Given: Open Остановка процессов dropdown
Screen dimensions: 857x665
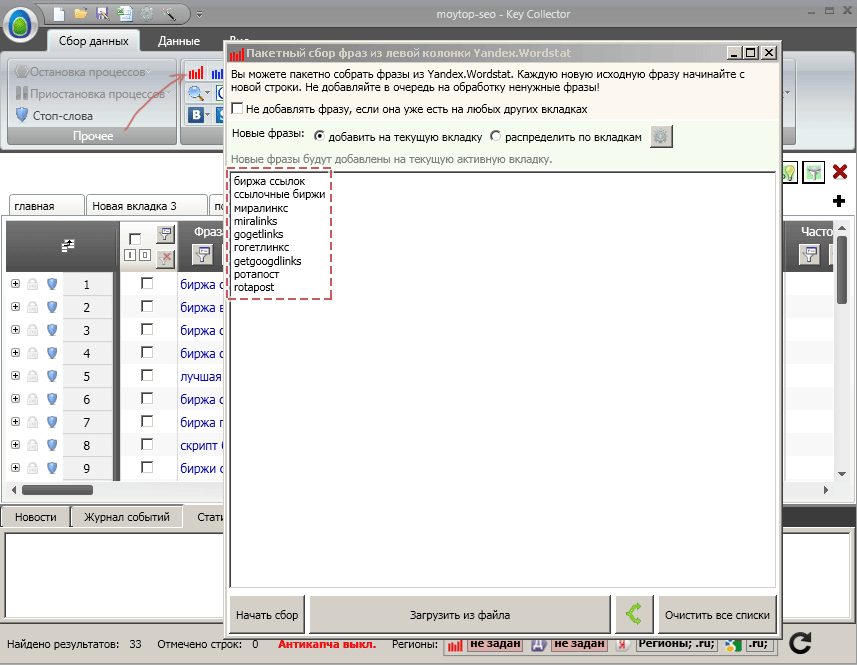Looking at the screenshot, I should [82, 72].
